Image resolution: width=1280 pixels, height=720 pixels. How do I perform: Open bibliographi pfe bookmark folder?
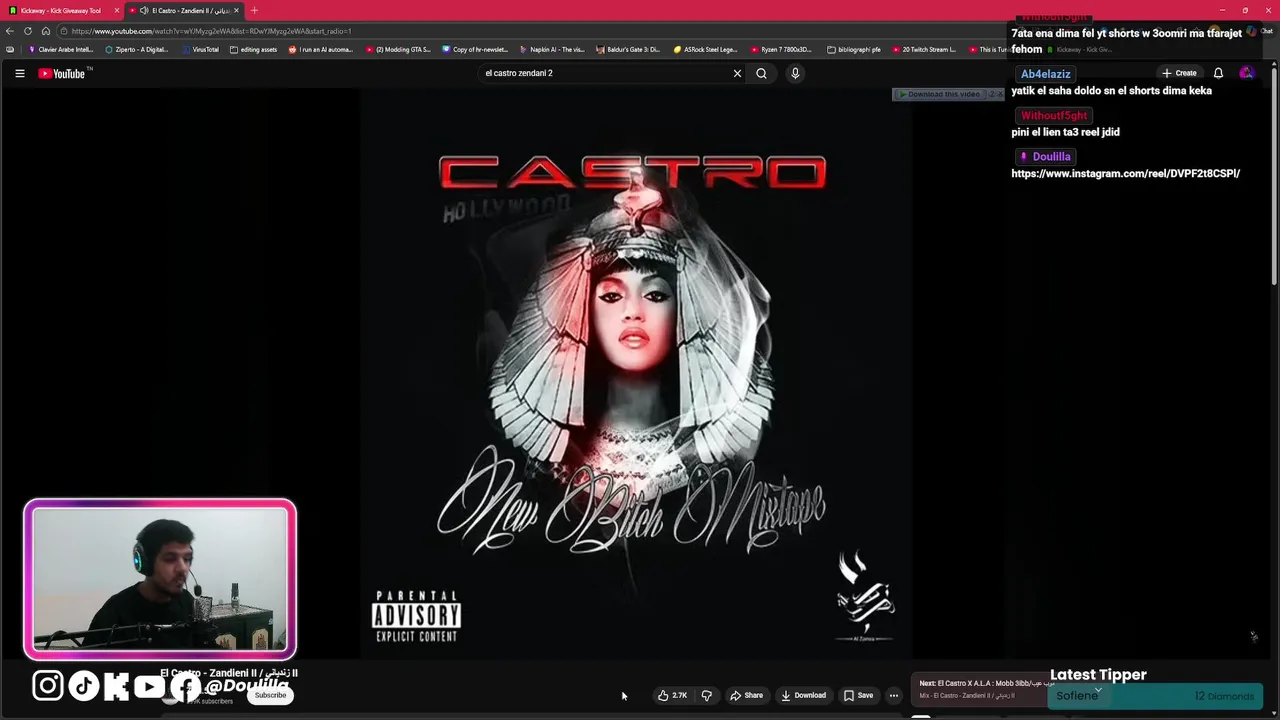click(x=854, y=49)
